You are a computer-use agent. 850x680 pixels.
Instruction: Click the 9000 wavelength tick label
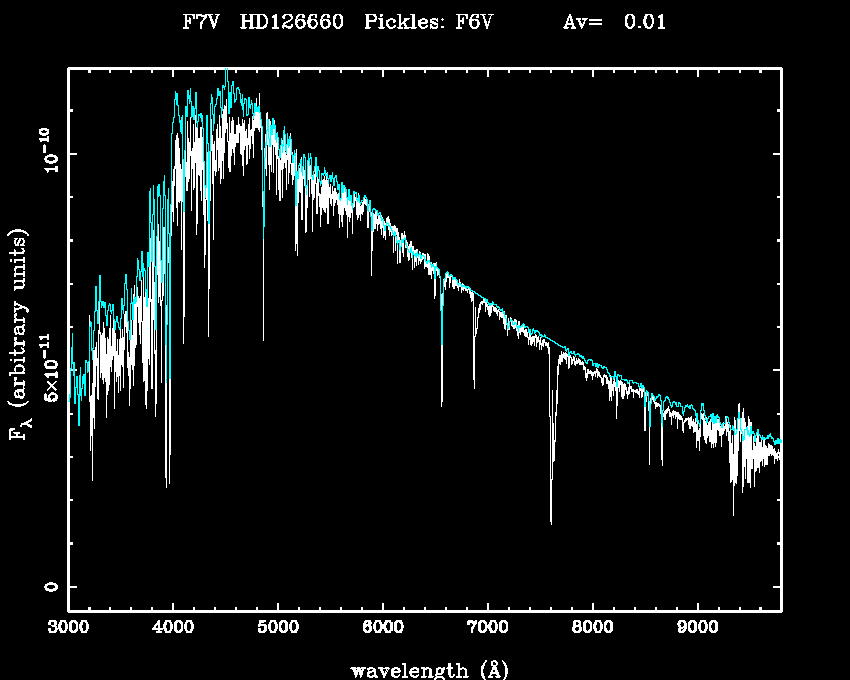click(x=697, y=629)
